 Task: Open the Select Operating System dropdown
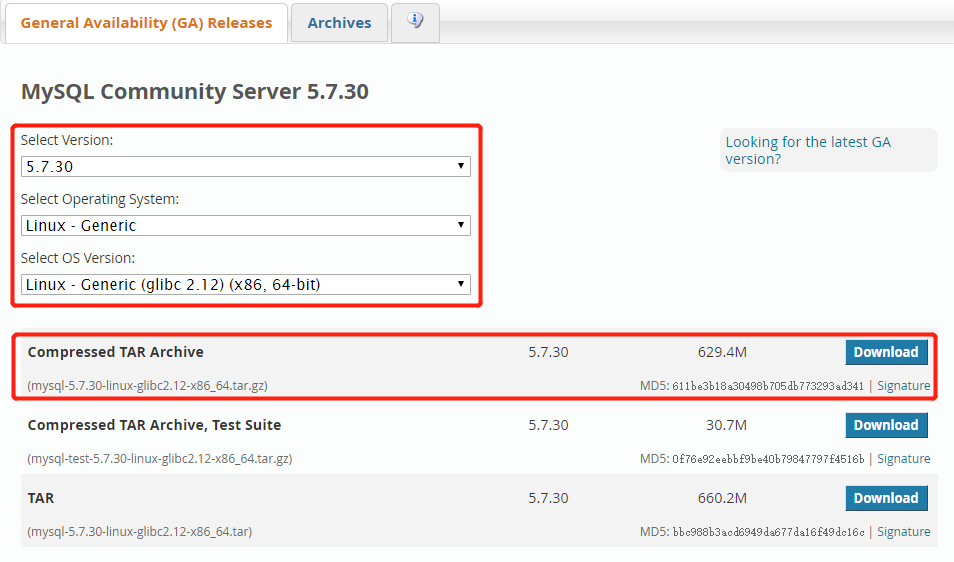click(246, 226)
